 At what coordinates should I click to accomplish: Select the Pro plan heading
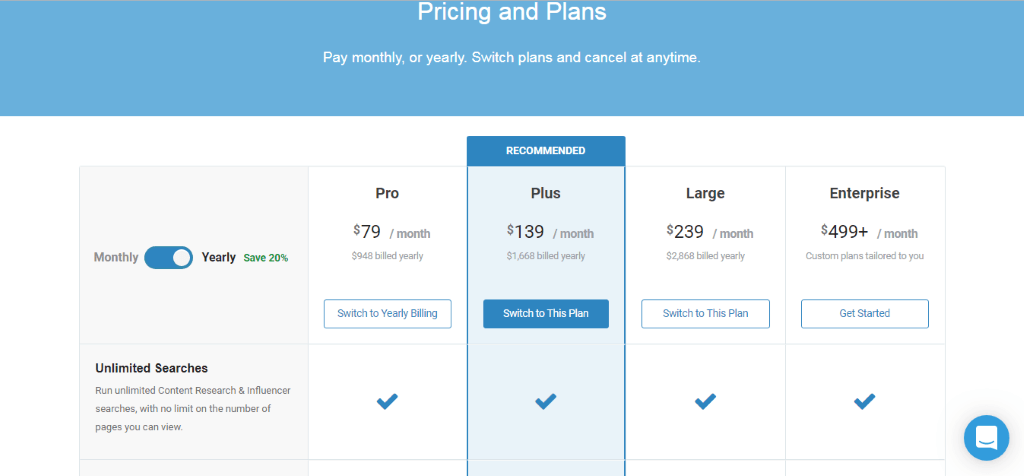coord(387,193)
